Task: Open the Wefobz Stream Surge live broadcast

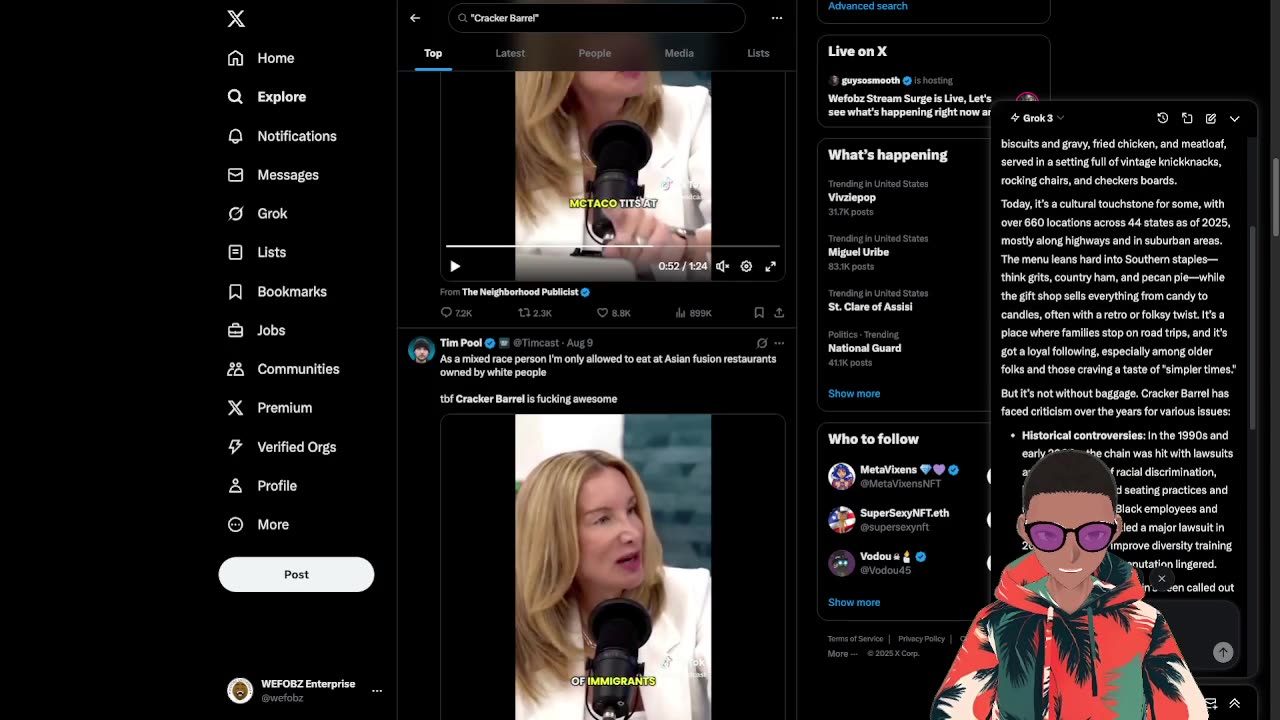Action: click(x=910, y=105)
